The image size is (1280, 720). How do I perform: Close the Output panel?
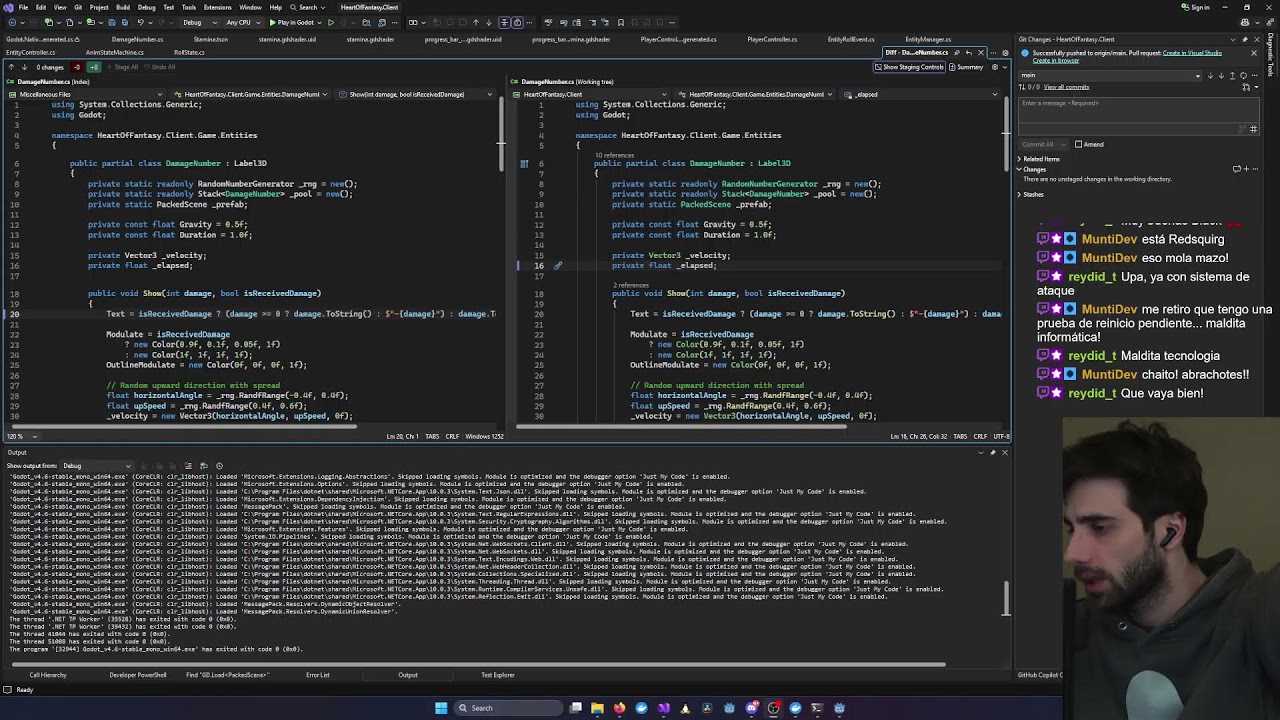[x=1005, y=453]
